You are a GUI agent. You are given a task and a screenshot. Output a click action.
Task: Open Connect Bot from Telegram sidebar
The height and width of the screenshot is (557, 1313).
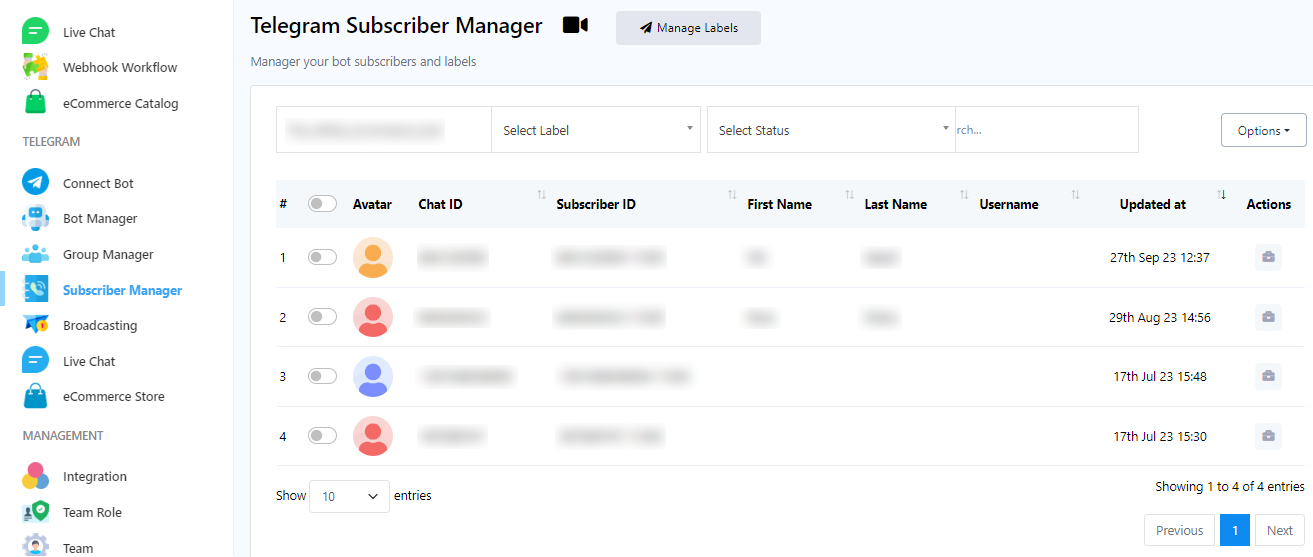pos(97,183)
